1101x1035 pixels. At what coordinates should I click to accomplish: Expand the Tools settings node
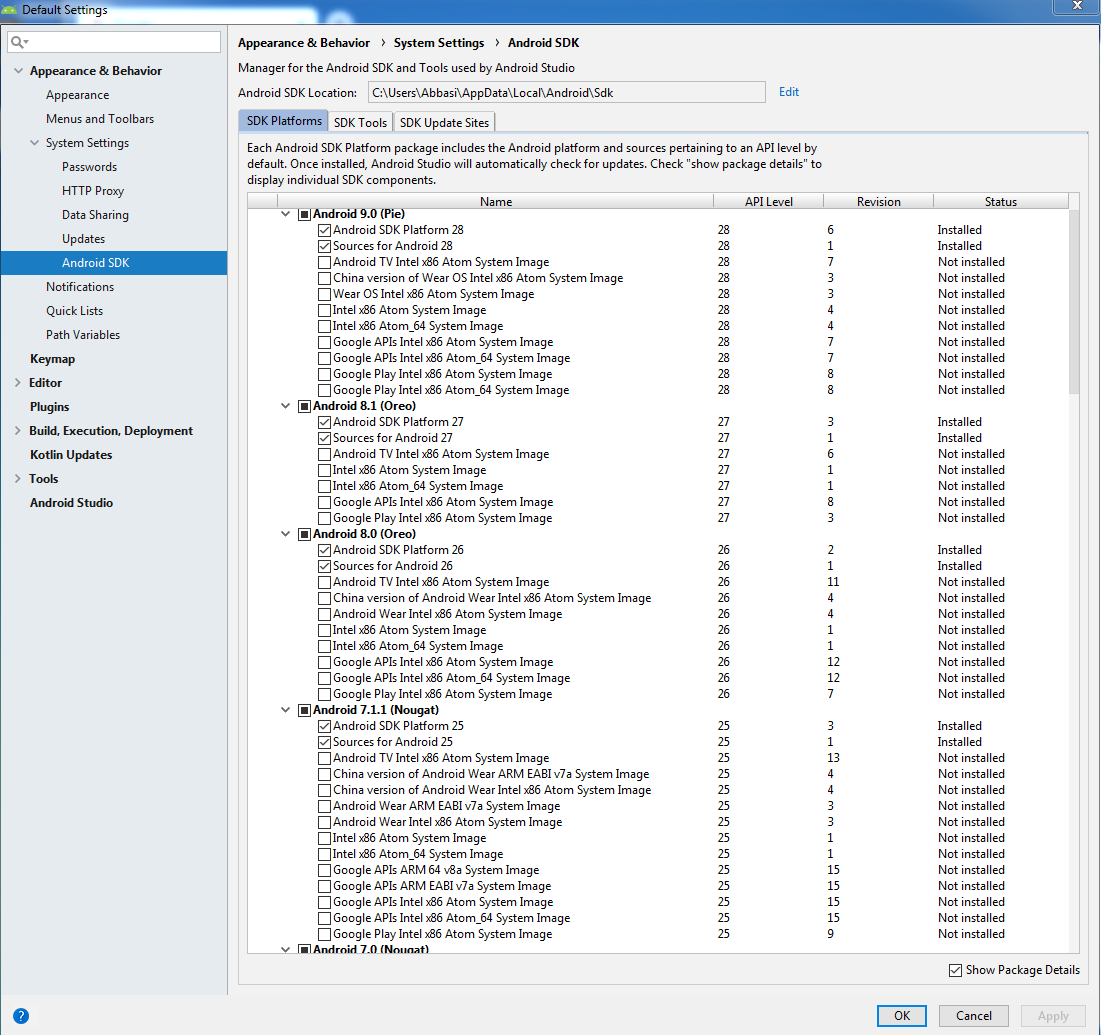click(x=18, y=479)
